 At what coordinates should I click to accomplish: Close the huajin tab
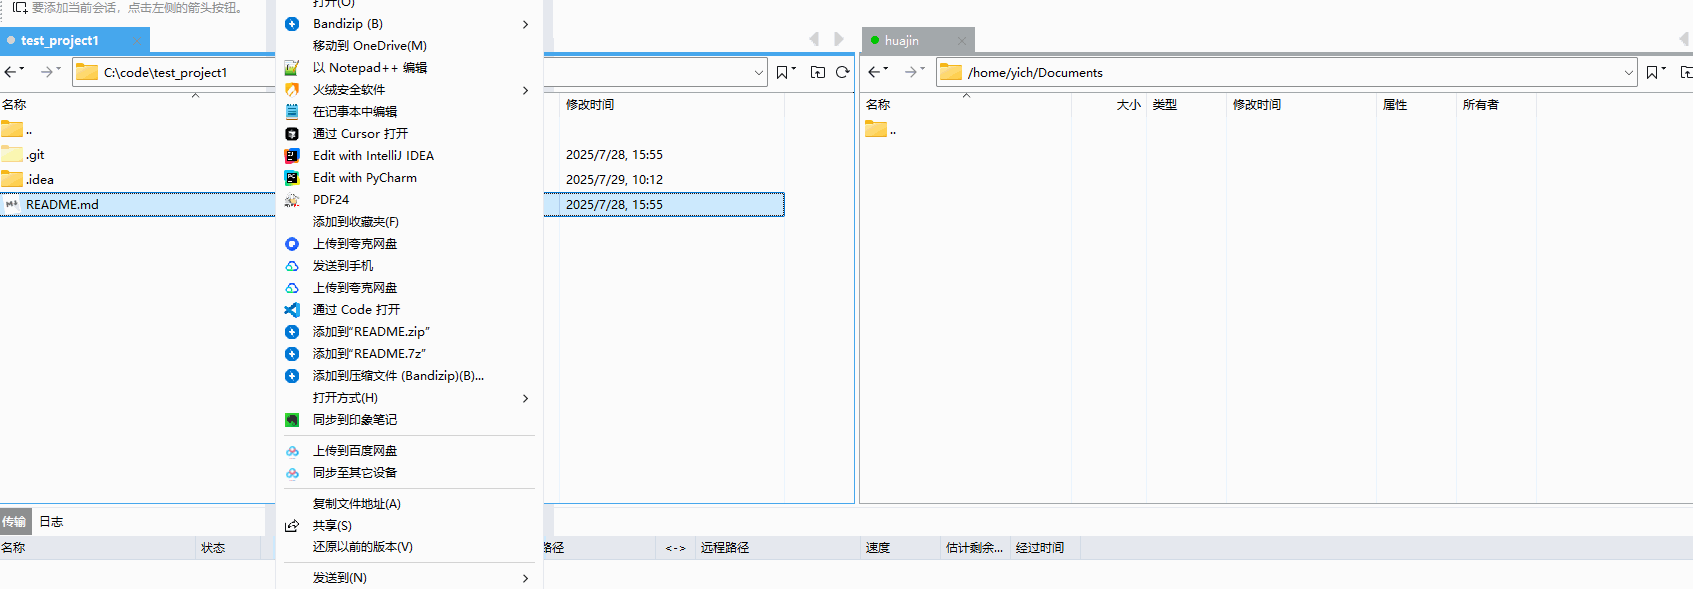tap(961, 41)
